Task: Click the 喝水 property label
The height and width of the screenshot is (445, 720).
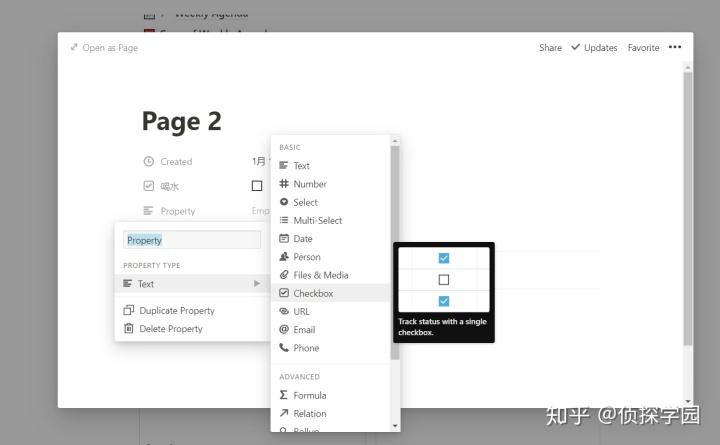Action: coord(169,186)
